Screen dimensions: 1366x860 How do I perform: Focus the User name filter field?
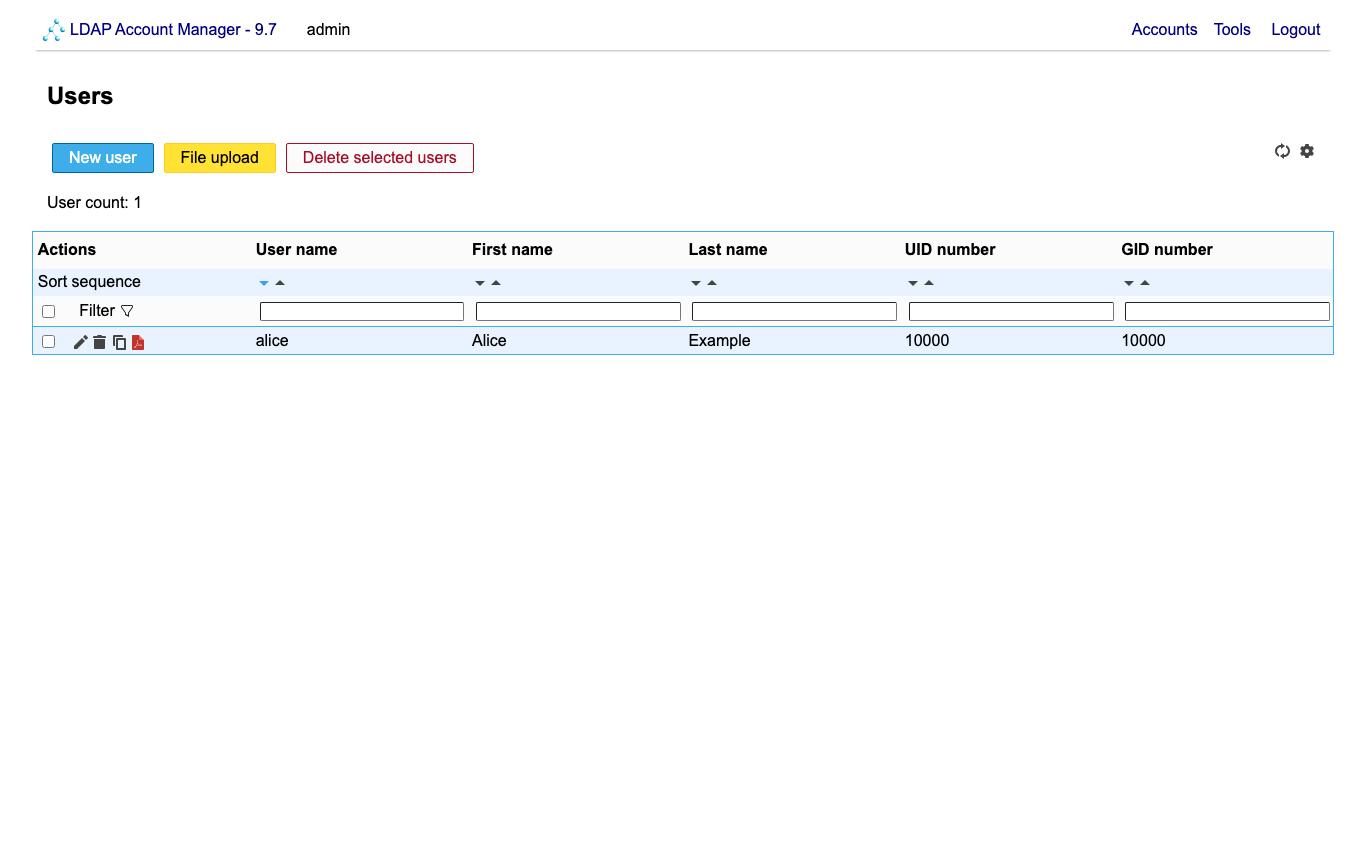point(362,312)
